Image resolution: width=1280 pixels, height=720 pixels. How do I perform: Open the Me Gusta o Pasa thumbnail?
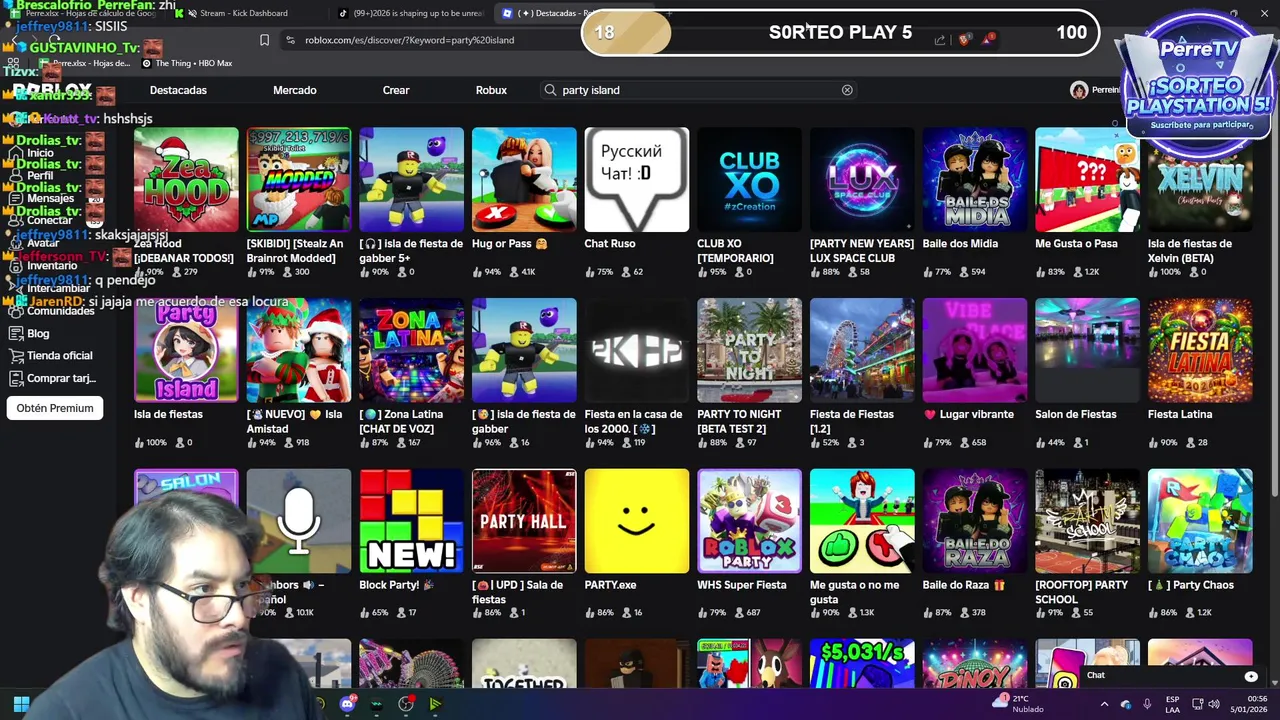click(x=1087, y=180)
